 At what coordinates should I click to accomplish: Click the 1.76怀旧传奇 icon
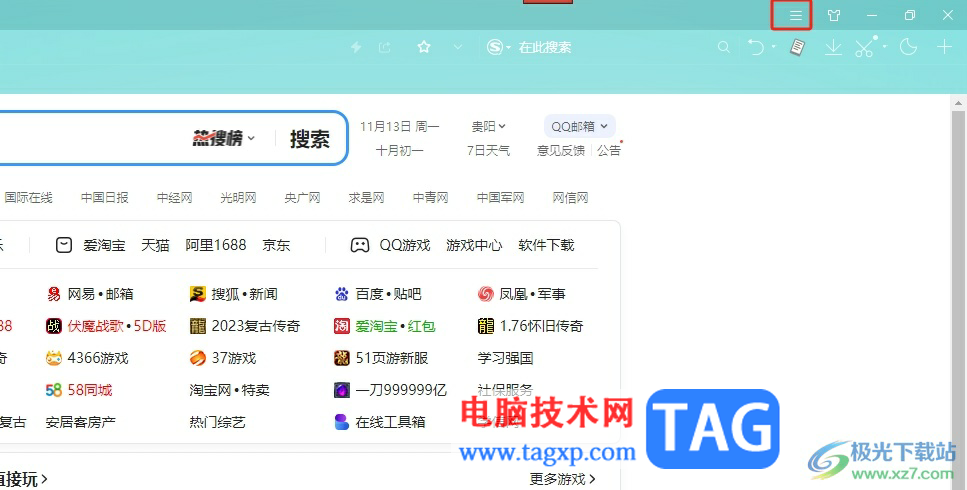(x=486, y=326)
